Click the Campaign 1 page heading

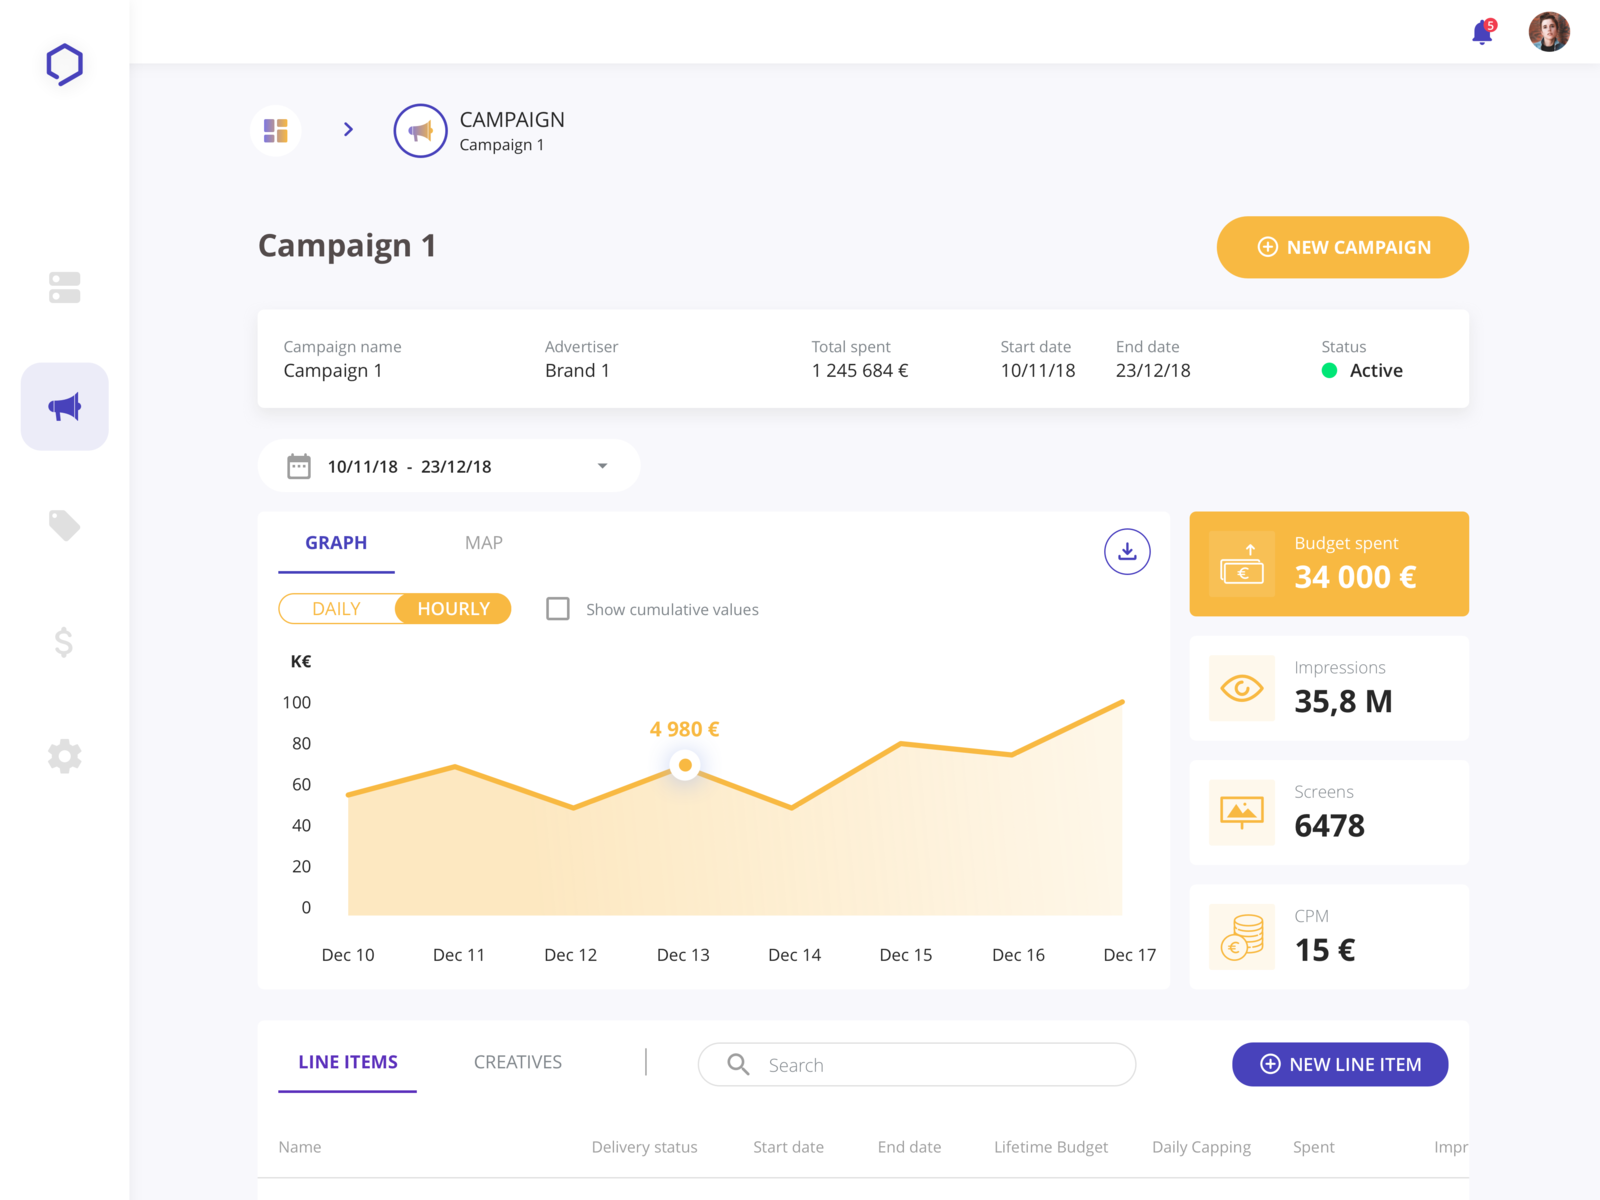pyautogui.click(x=347, y=246)
